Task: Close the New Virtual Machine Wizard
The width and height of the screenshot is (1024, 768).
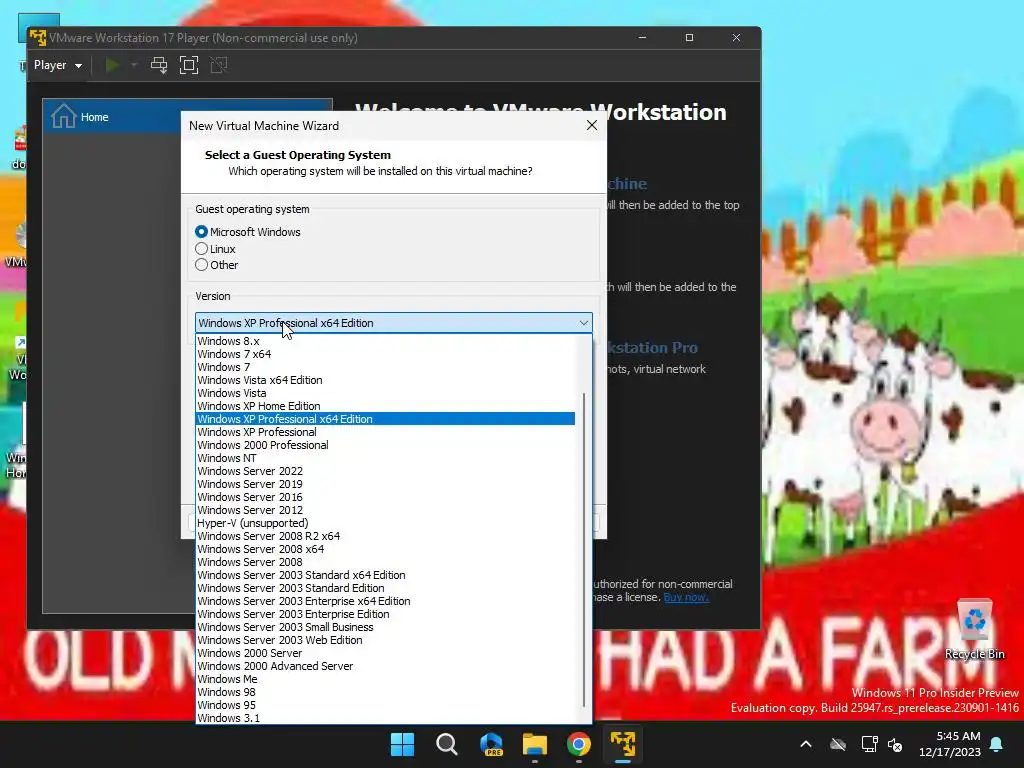Action: point(592,125)
